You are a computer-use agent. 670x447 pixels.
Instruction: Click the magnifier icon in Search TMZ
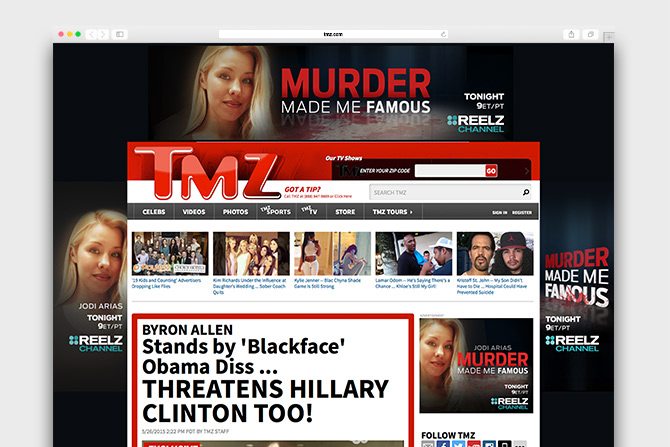click(x=526, y=192)
